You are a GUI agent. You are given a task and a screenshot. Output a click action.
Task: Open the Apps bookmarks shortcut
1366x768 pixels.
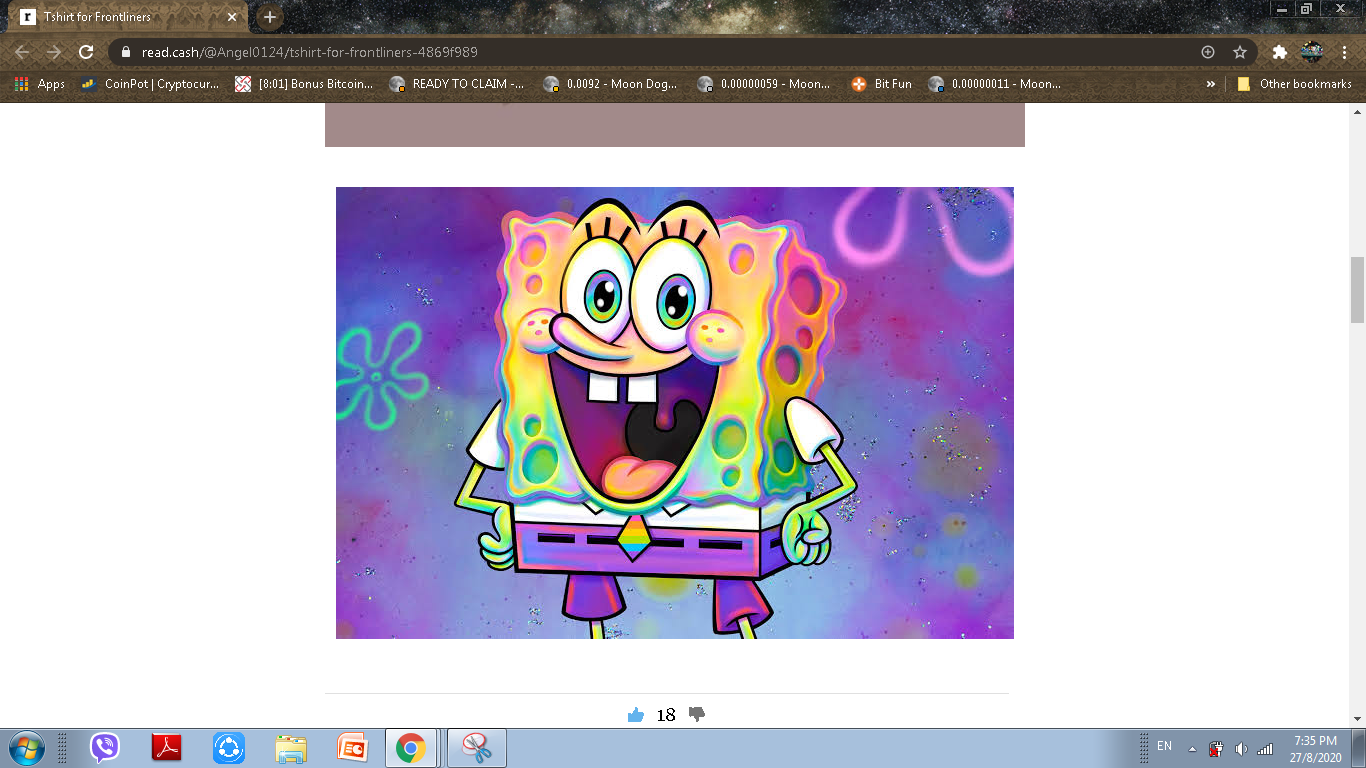40,84
